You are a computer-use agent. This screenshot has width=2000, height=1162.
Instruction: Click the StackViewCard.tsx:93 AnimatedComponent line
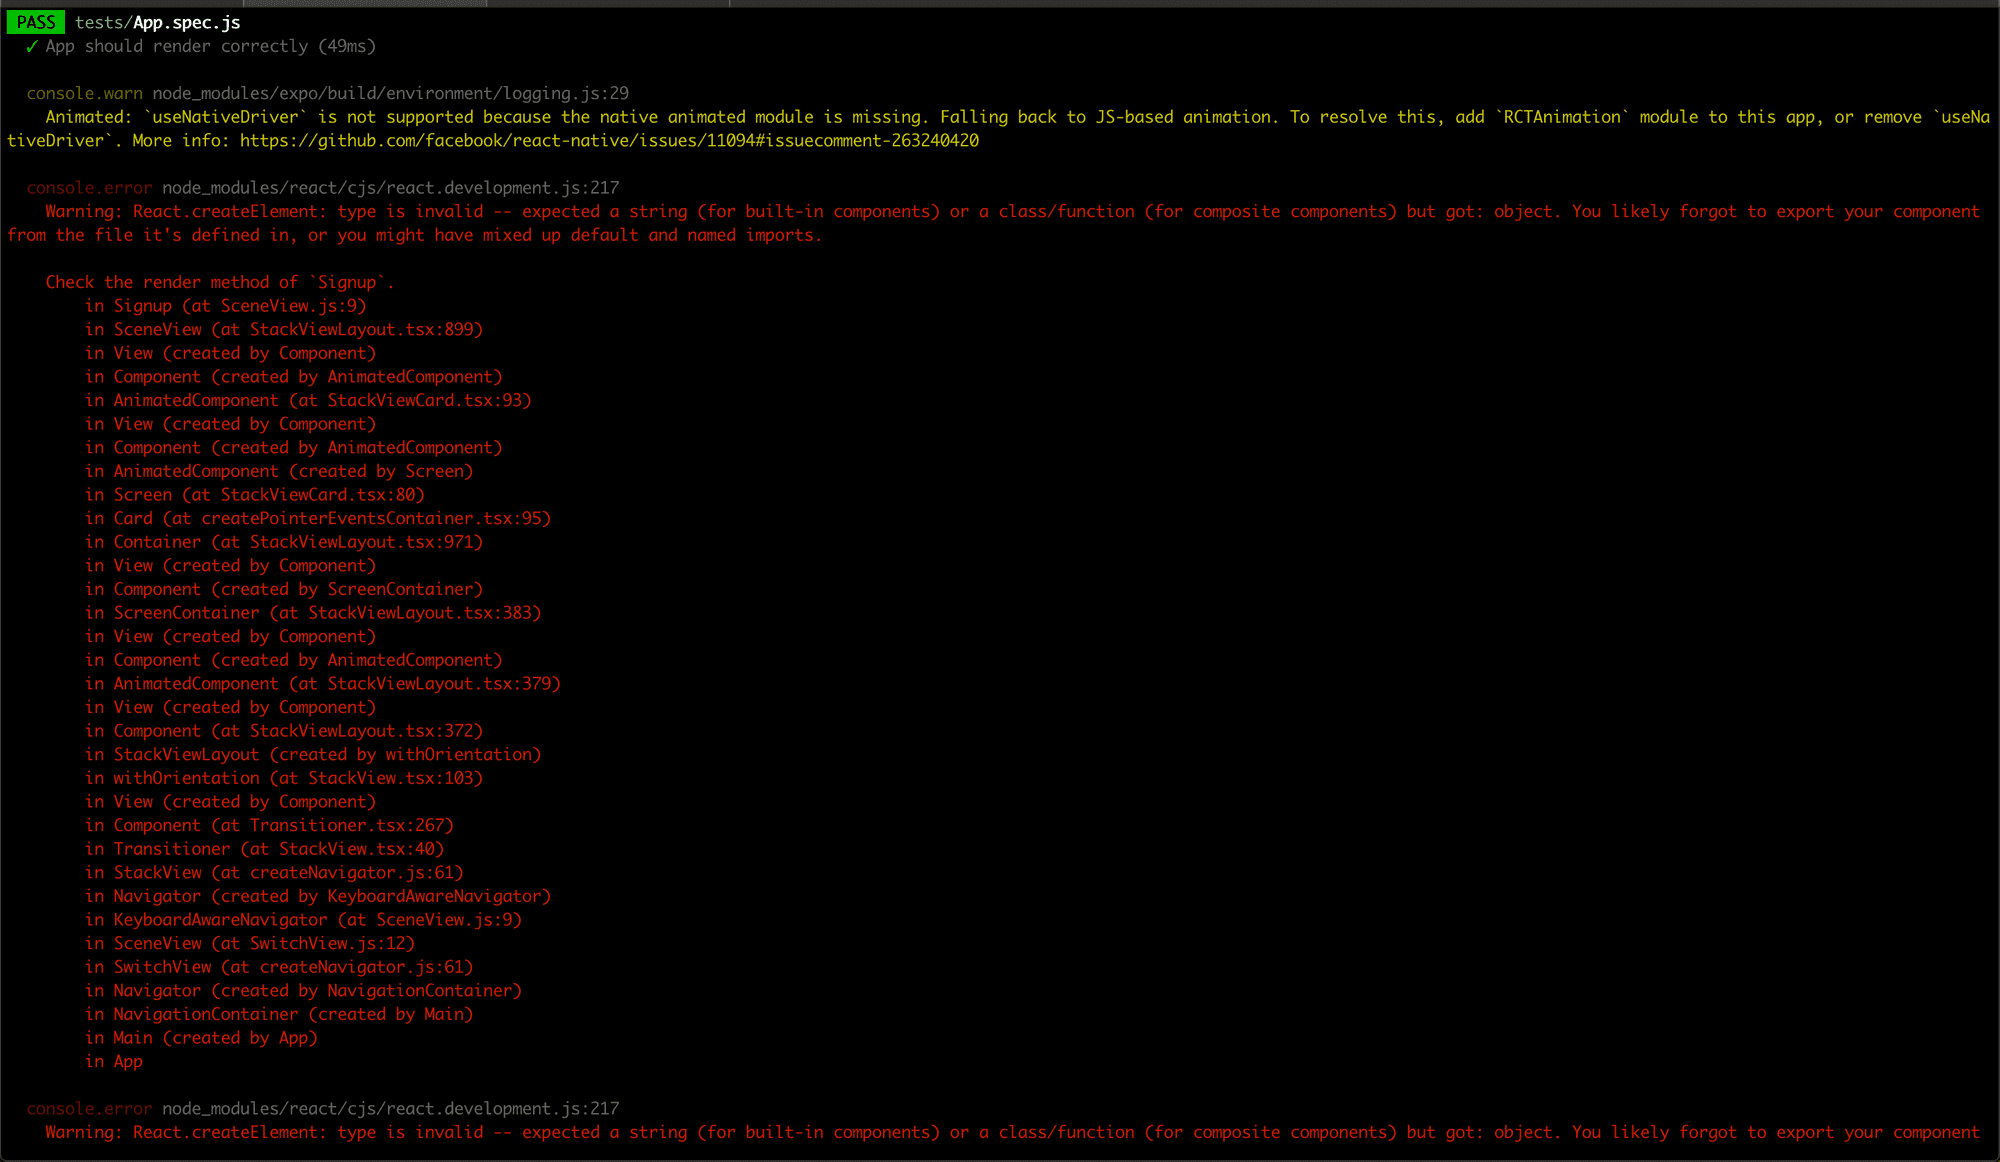click(308, 401)
